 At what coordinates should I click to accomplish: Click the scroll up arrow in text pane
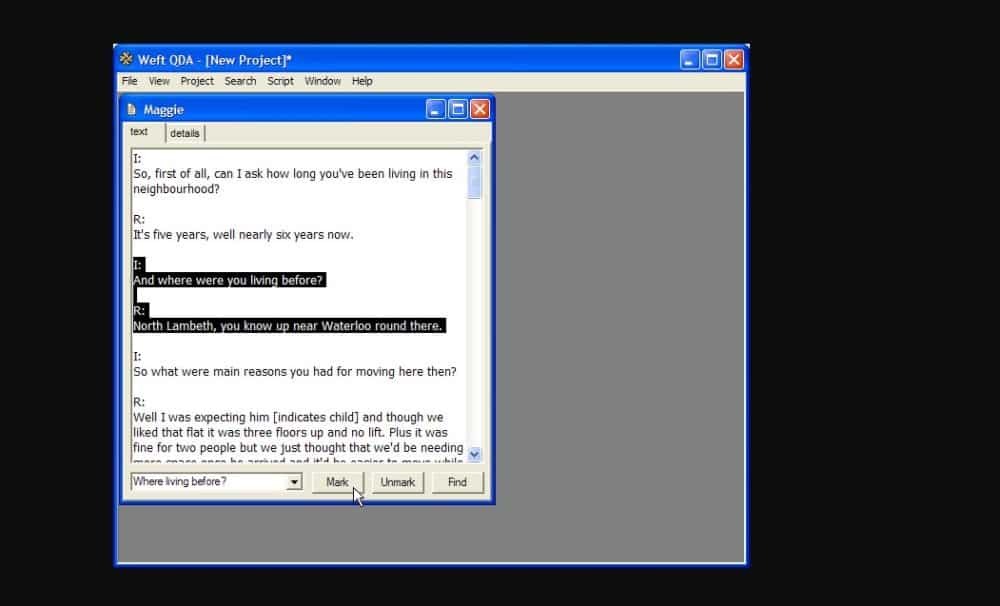474,158
